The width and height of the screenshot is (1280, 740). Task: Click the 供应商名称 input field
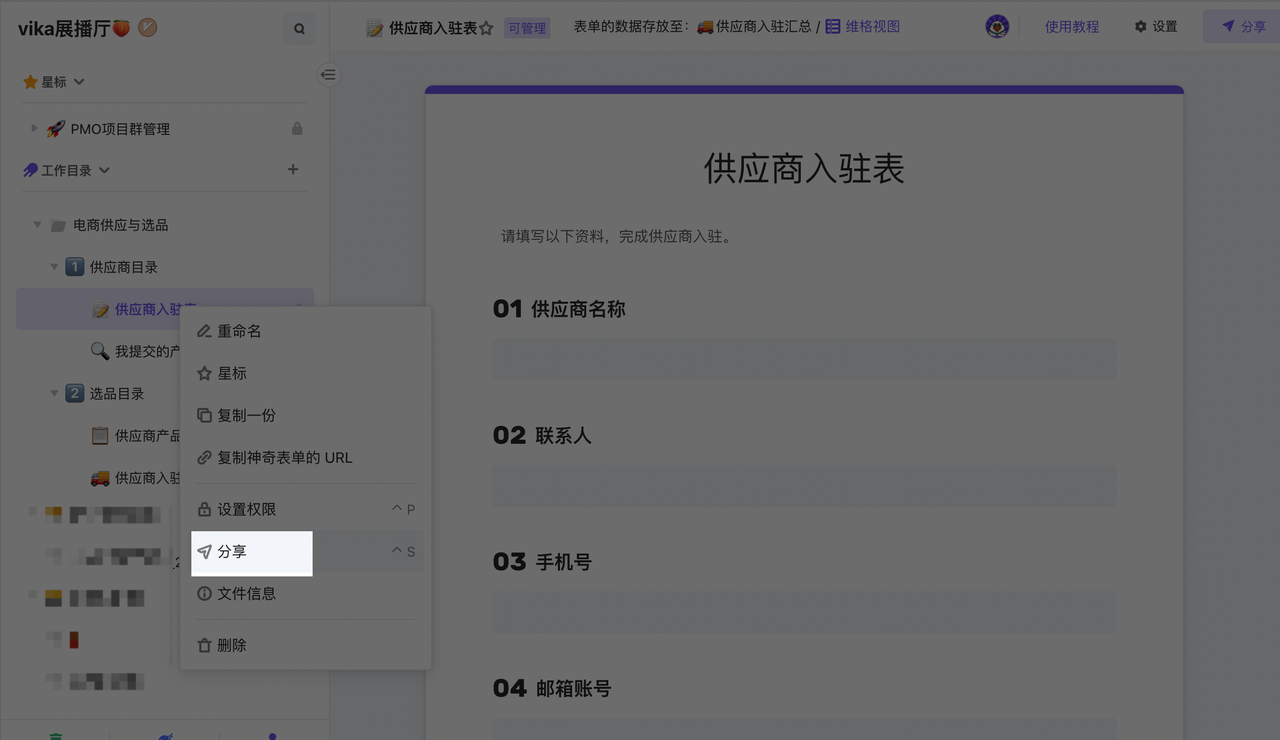click(x=804, y=359)
